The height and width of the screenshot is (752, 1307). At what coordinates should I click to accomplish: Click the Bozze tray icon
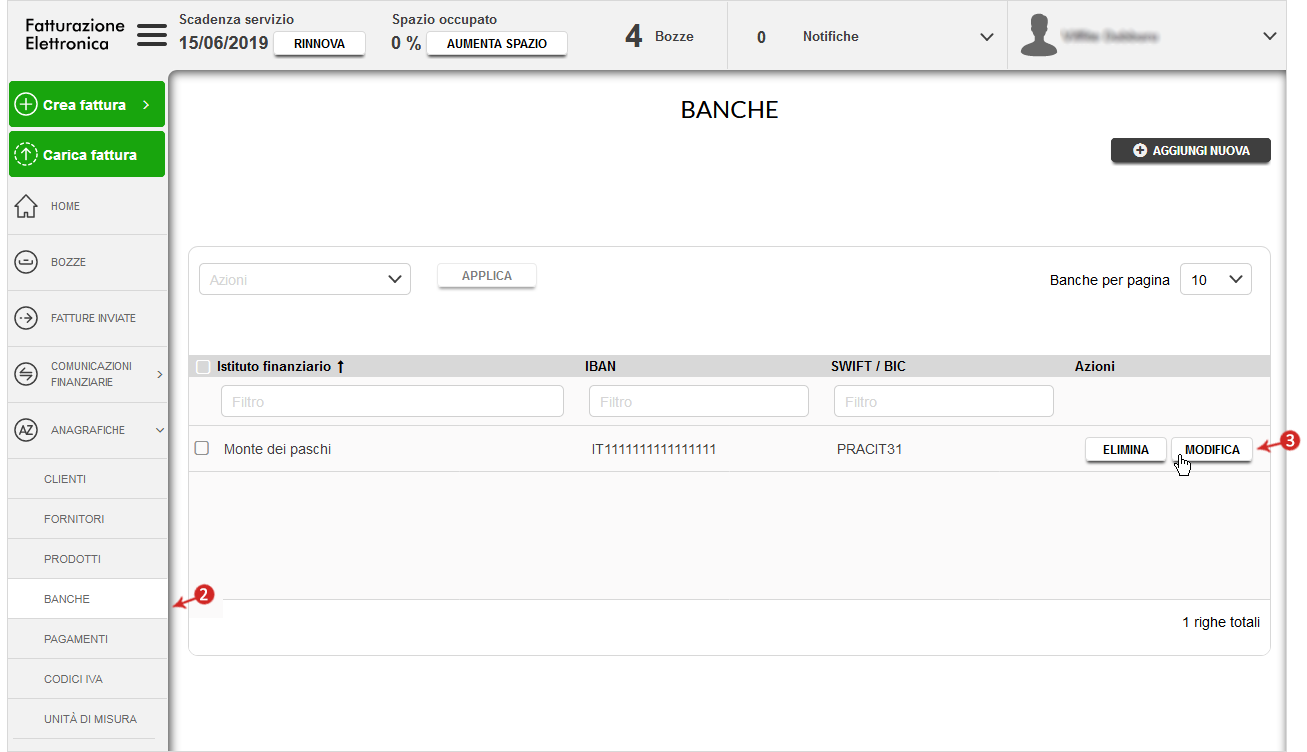26,262
